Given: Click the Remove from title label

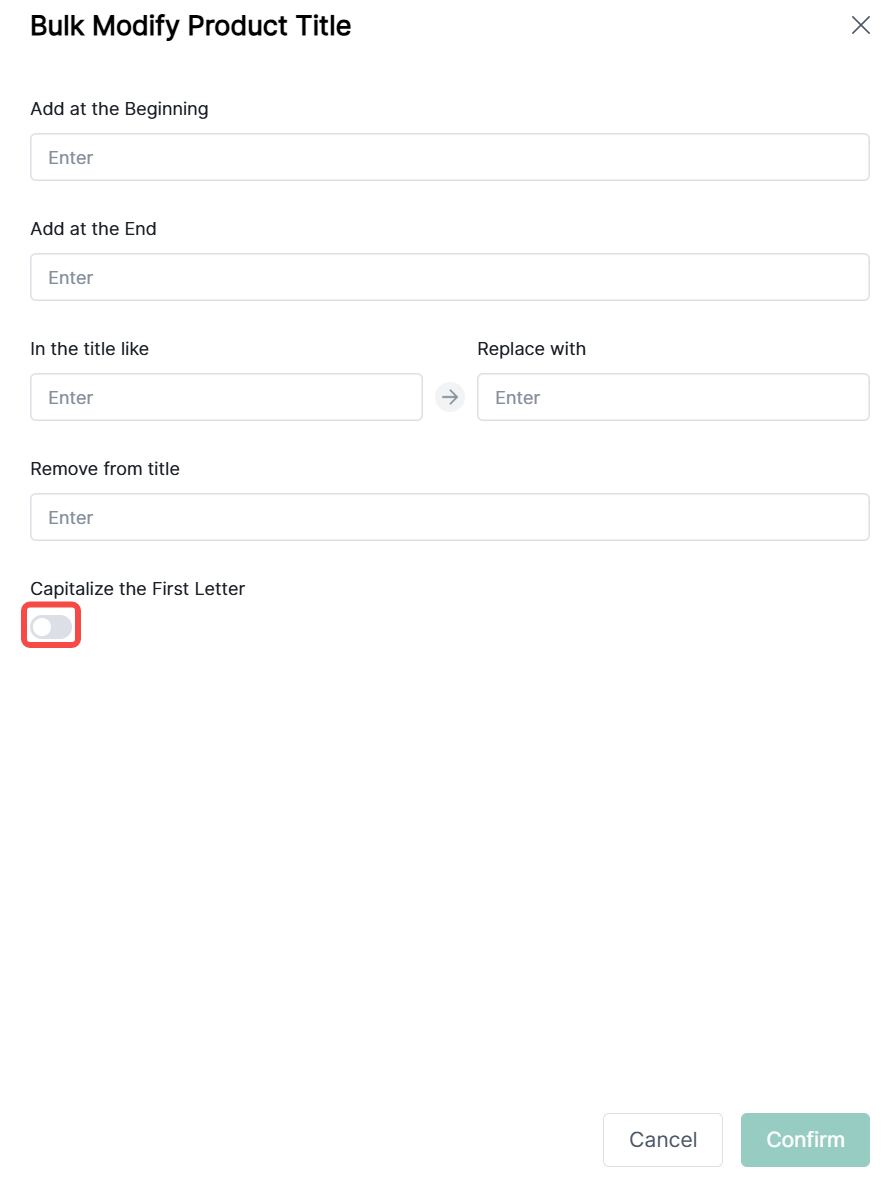Looking at the screenshot, I should pos(105,469).
